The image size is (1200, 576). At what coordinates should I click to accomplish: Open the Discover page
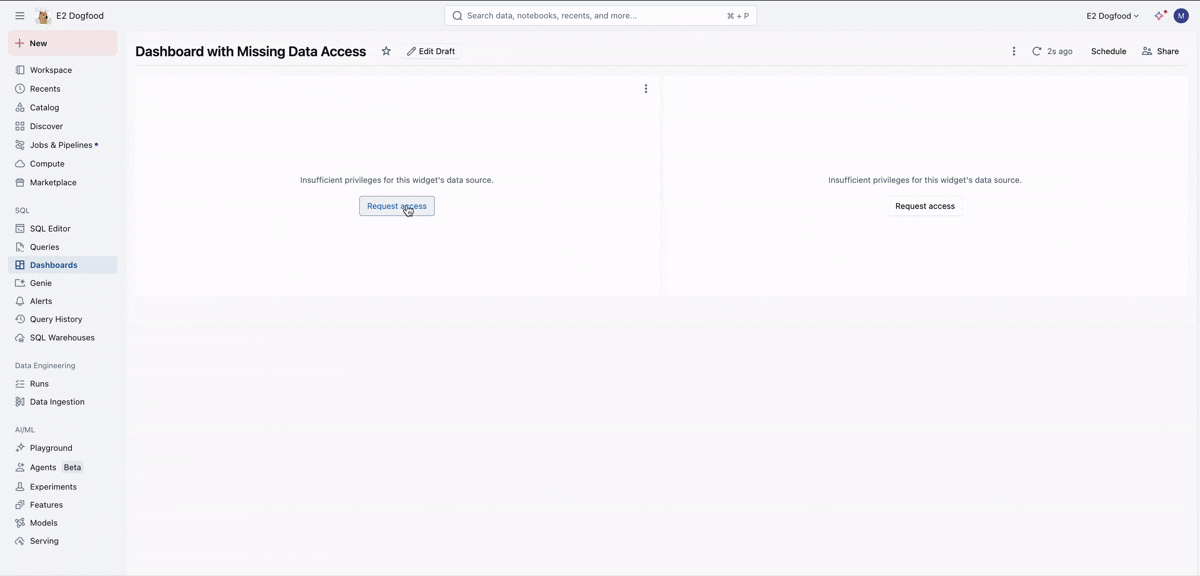point(62,126)
